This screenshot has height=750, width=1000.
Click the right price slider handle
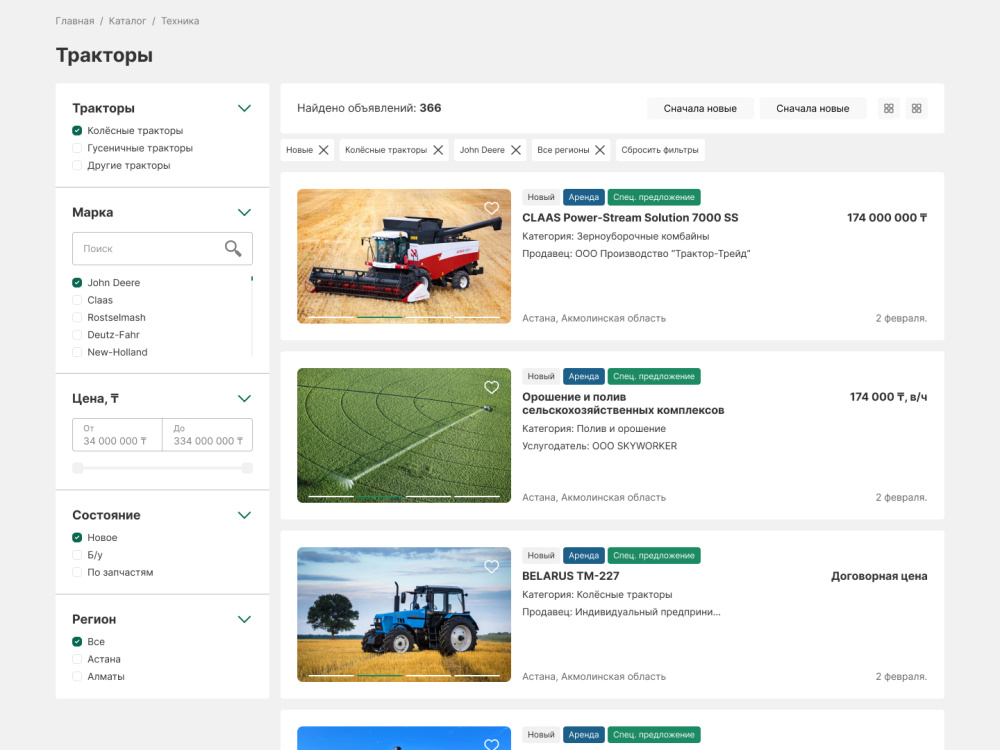coord(247,468)
